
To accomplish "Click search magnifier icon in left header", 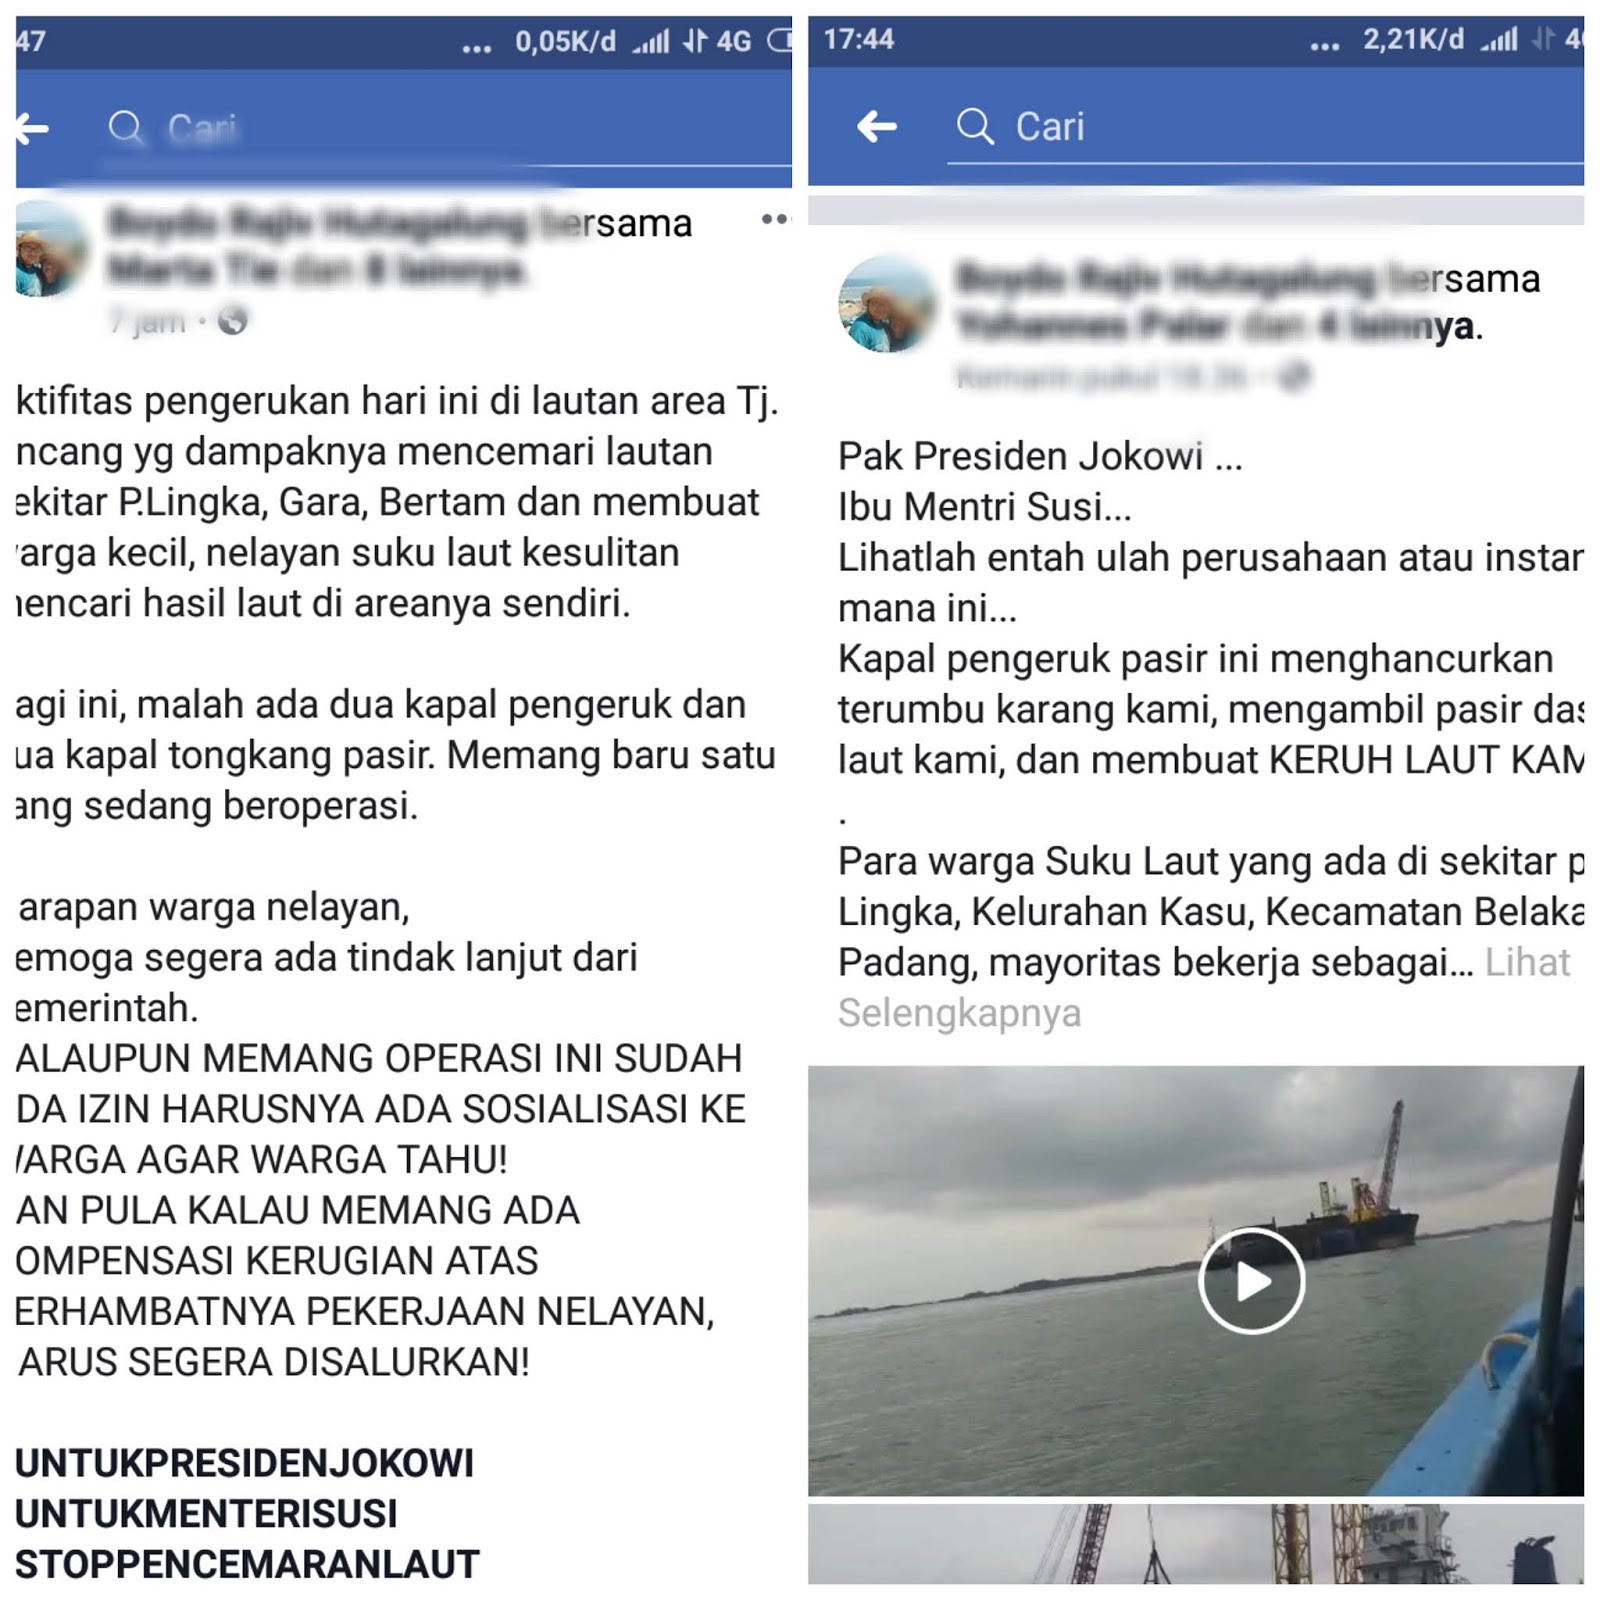I will (x=126, y=128).
